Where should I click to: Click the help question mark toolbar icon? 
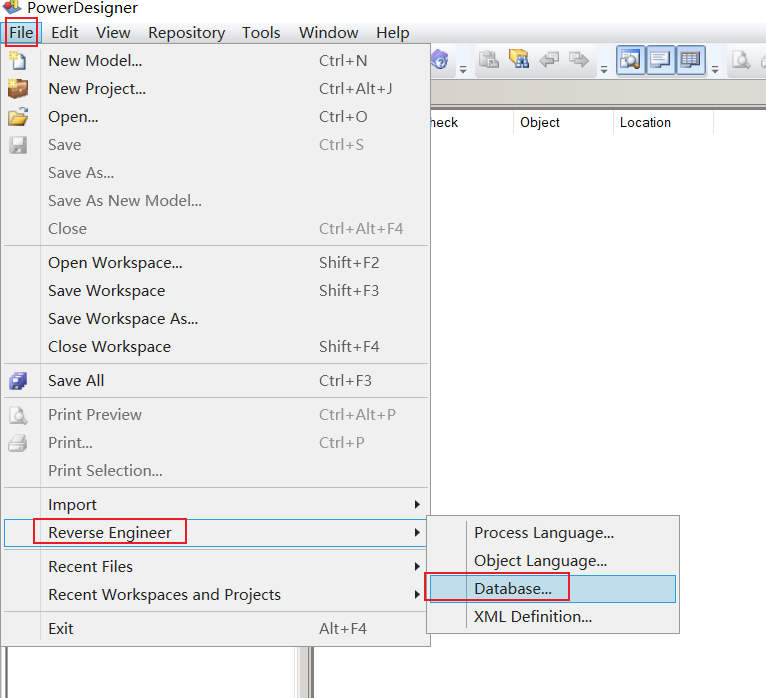pyautogui.click(x=440, y=60)
